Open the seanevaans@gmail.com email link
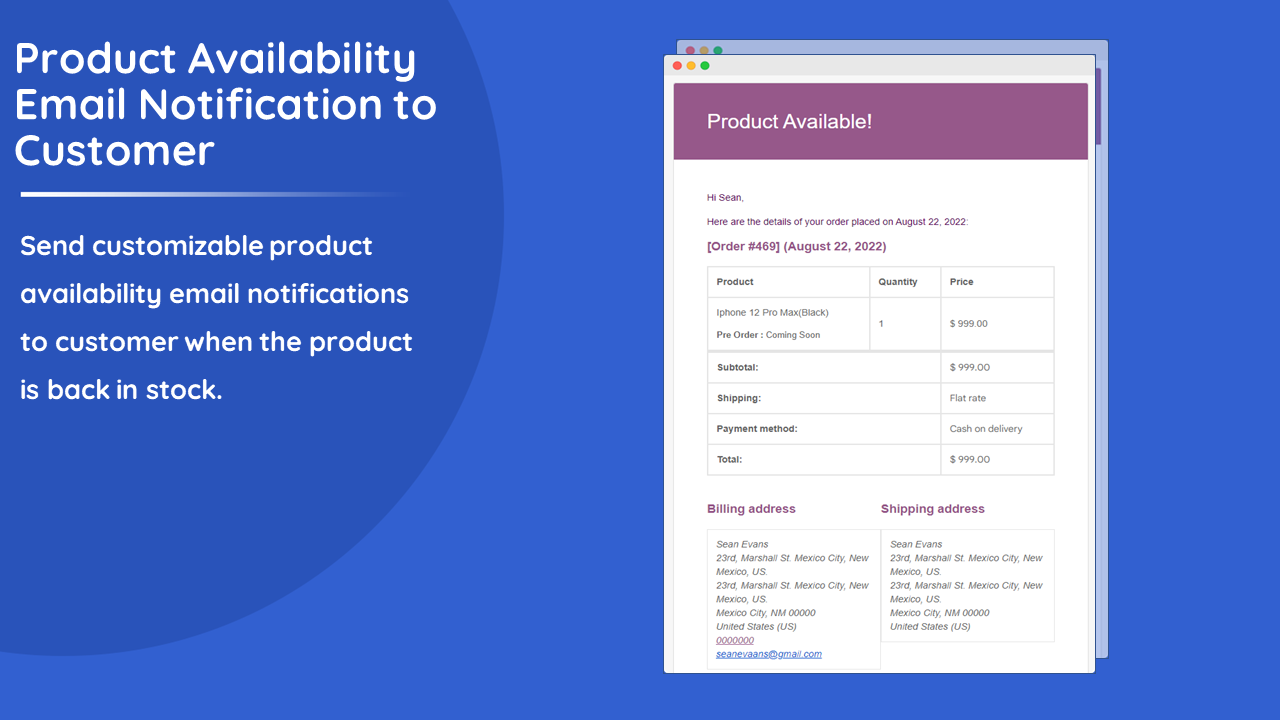 click(x=768, y=654)
